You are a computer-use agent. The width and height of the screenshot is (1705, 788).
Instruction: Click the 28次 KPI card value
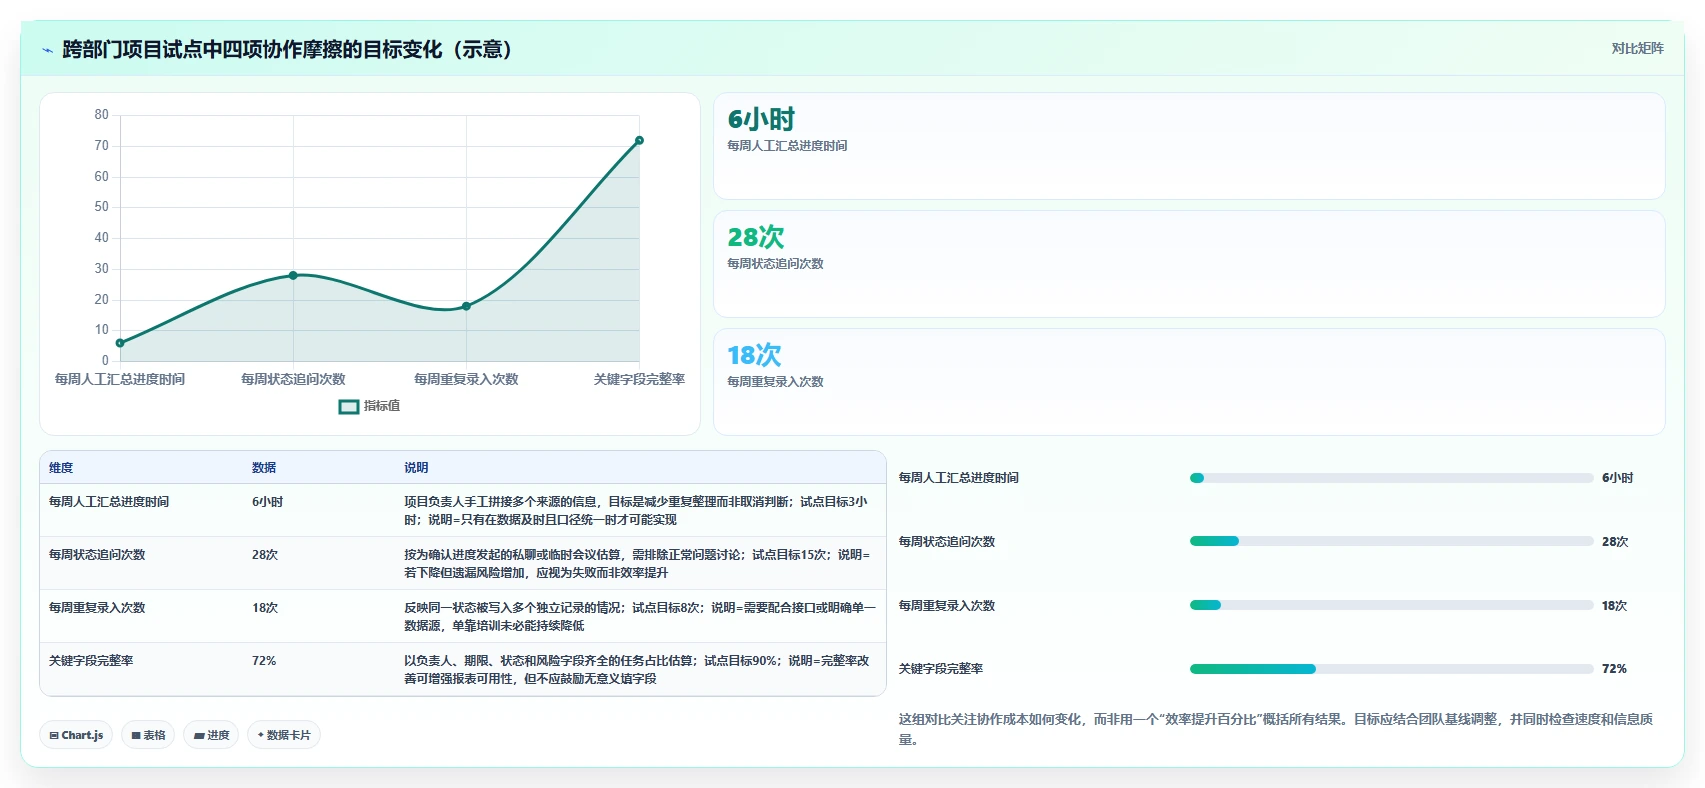coord(756,237)
